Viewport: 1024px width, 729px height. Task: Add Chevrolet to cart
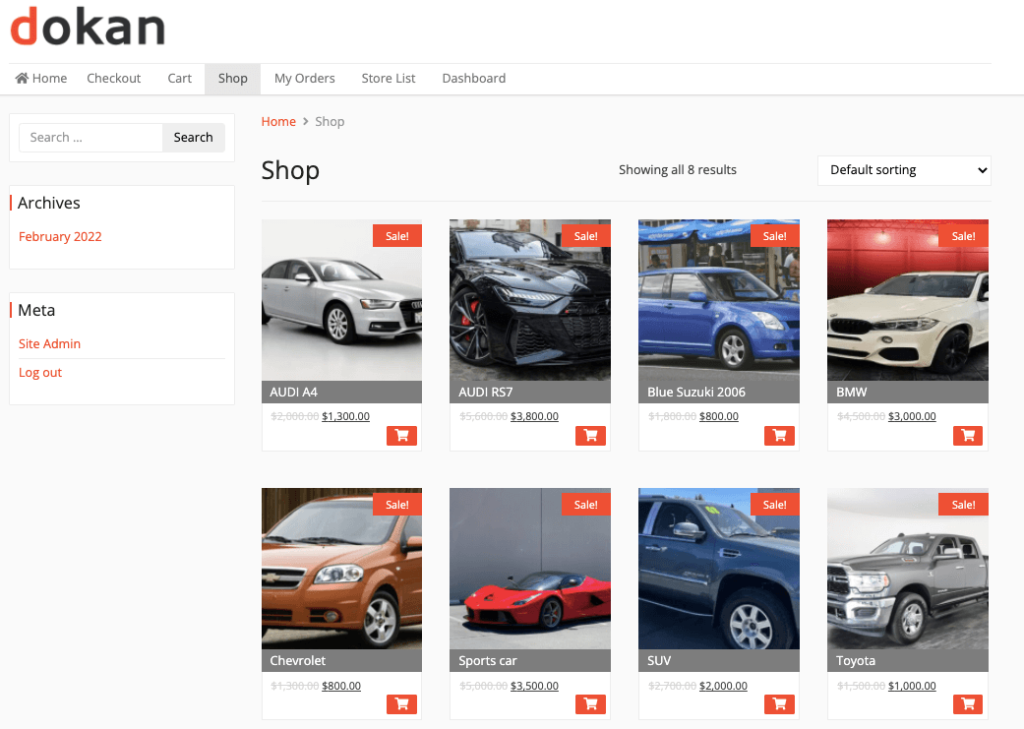tap(402, 704)
